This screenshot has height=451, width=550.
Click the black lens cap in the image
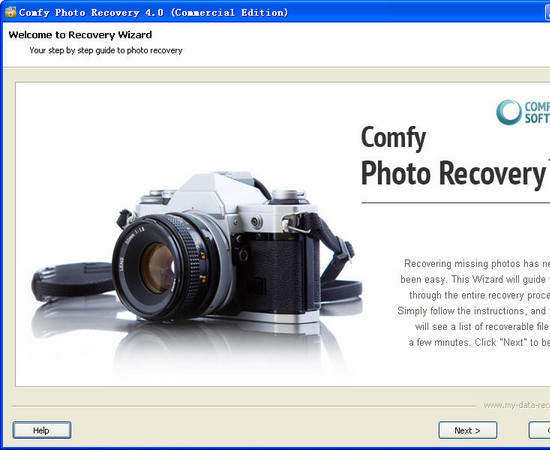pos(73,281)
